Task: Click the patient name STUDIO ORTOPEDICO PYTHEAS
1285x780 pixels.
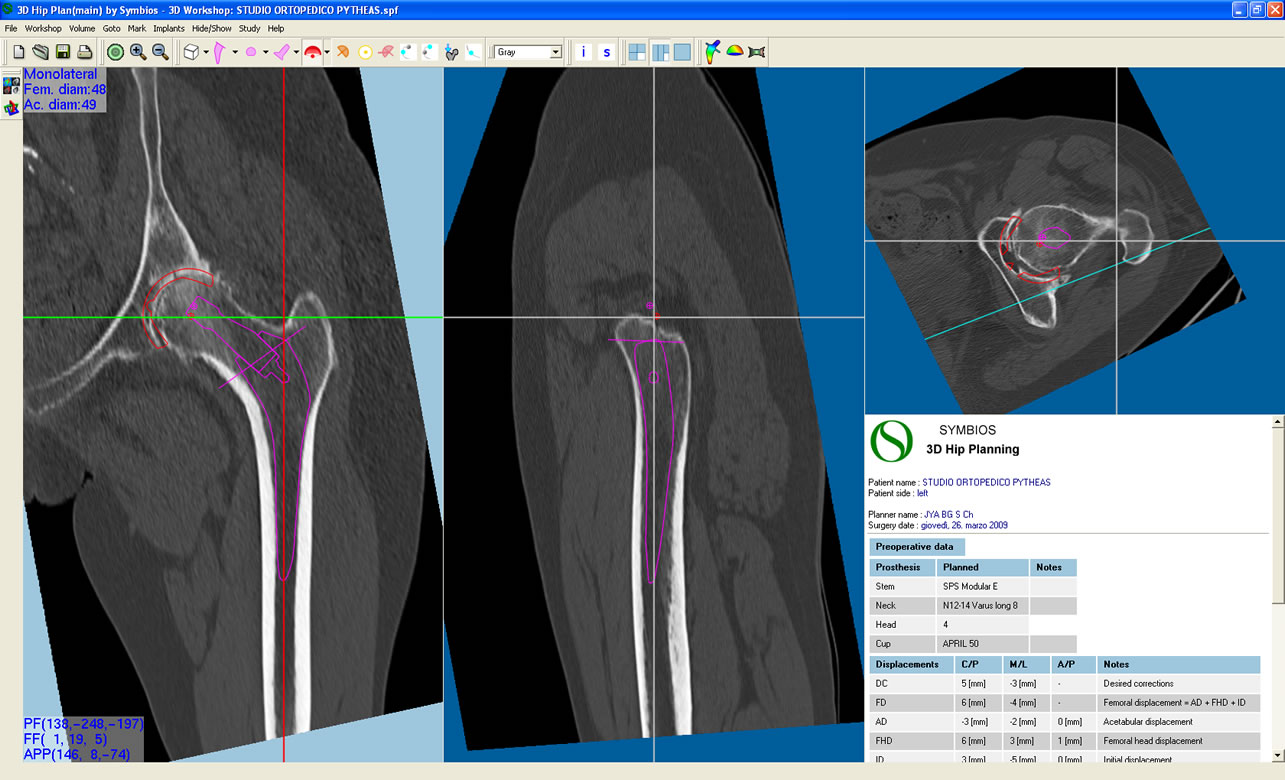Action: coord(986,482)
